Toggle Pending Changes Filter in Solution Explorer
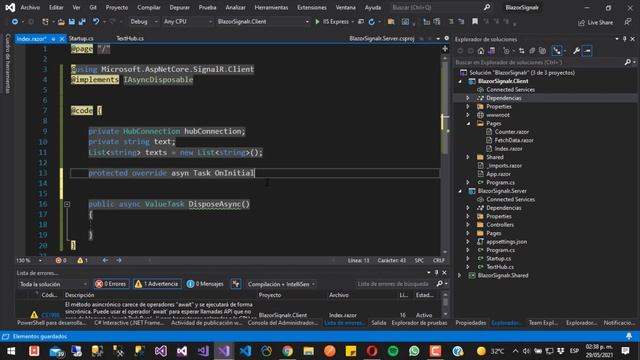Viewport: 640px width, 360px height. point(506,51)
